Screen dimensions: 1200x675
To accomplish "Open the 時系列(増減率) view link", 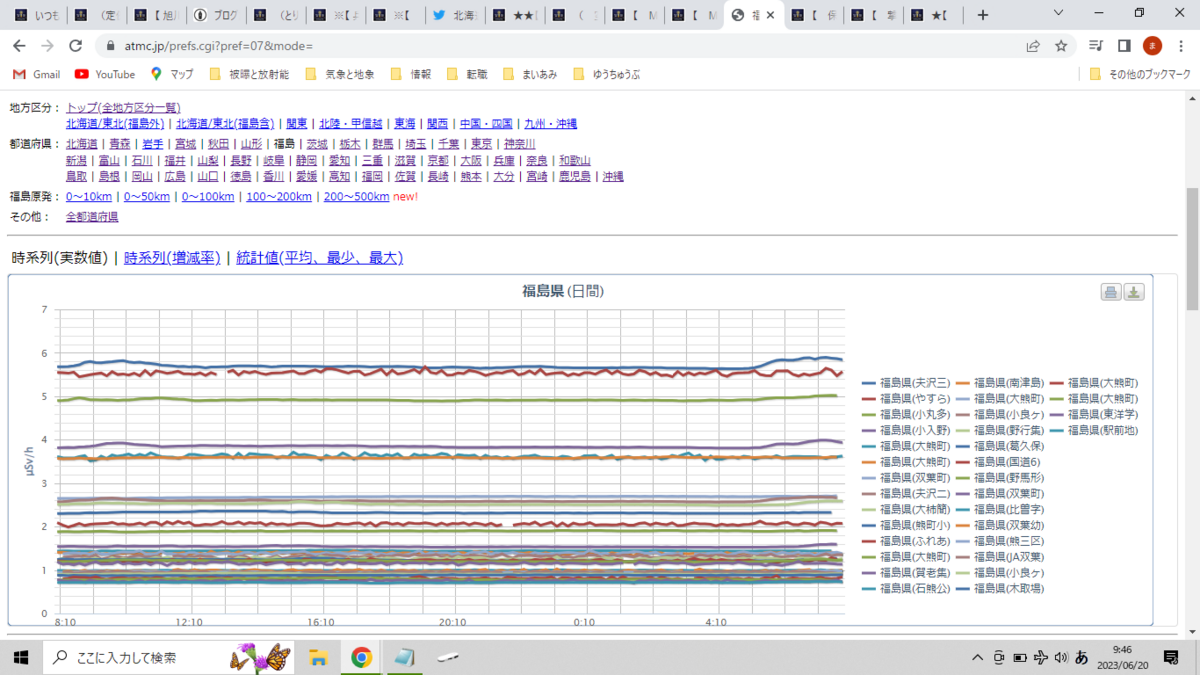I will point(171,258).
